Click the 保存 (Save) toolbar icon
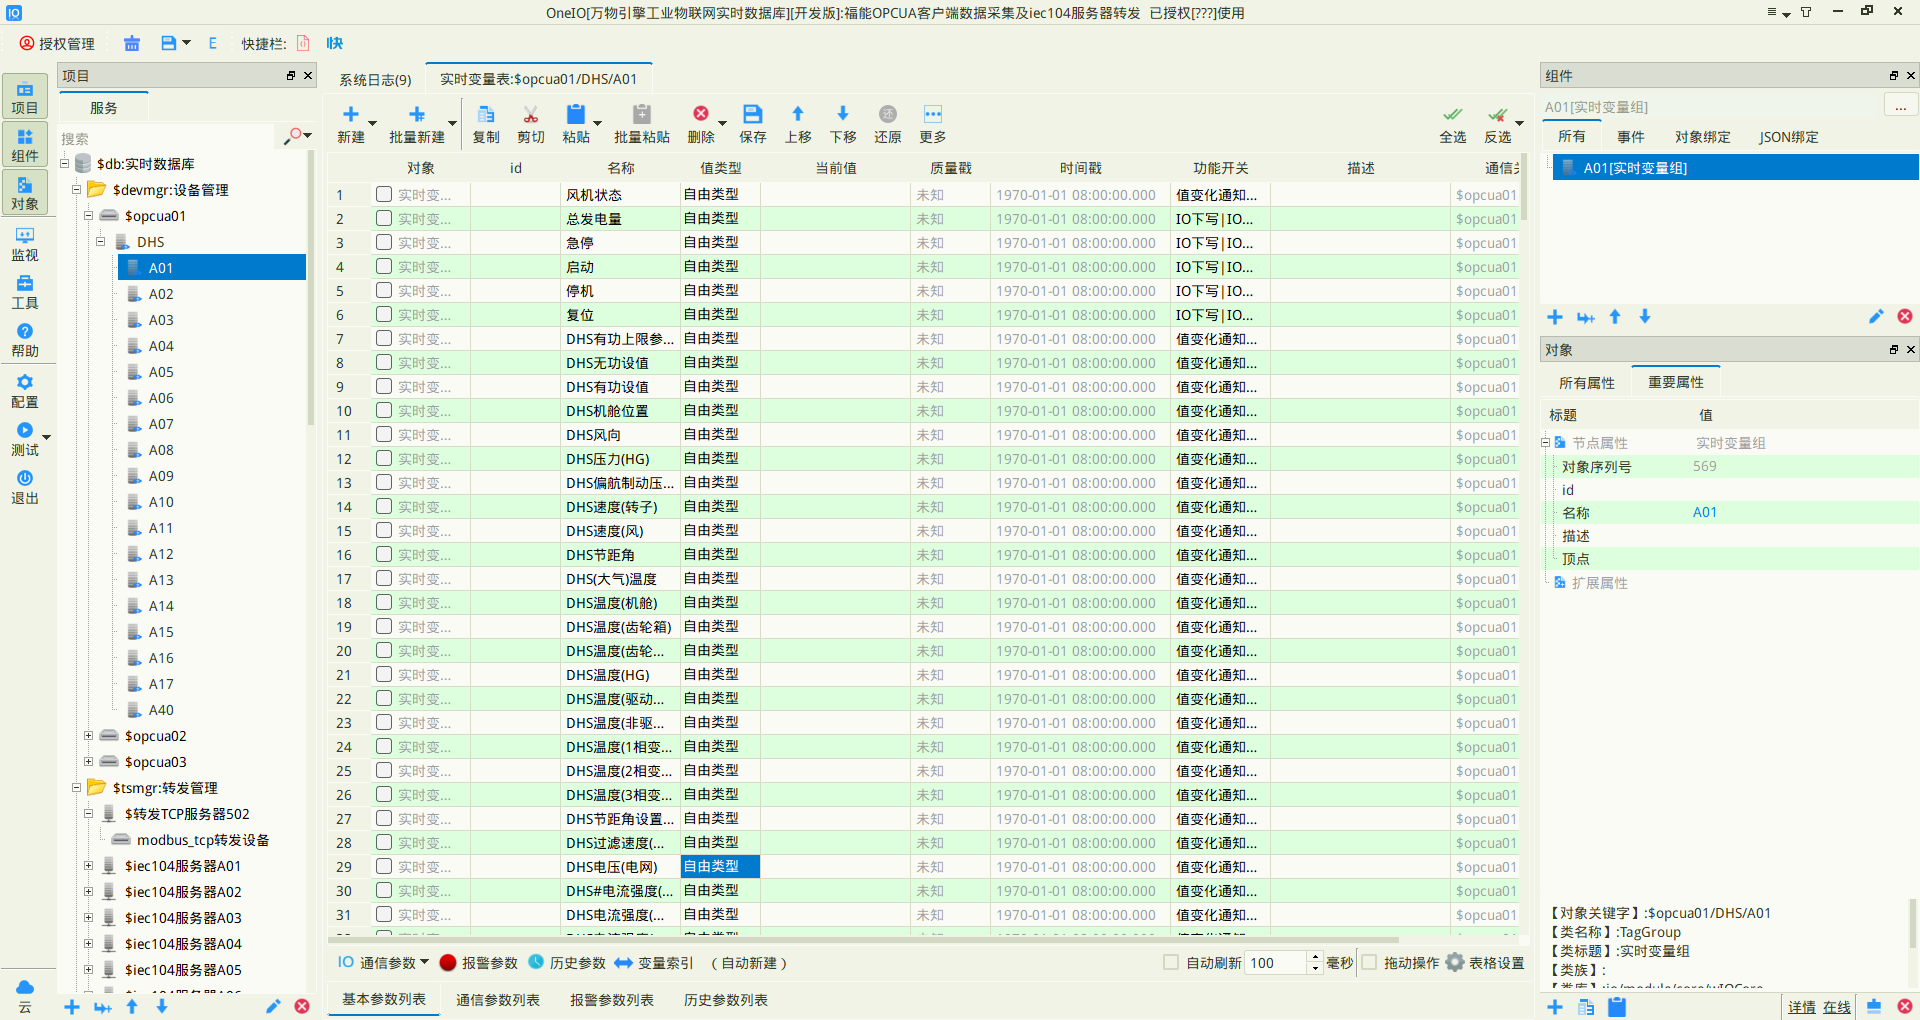This screenshot has width=1920, height=1020. [753, 114]
